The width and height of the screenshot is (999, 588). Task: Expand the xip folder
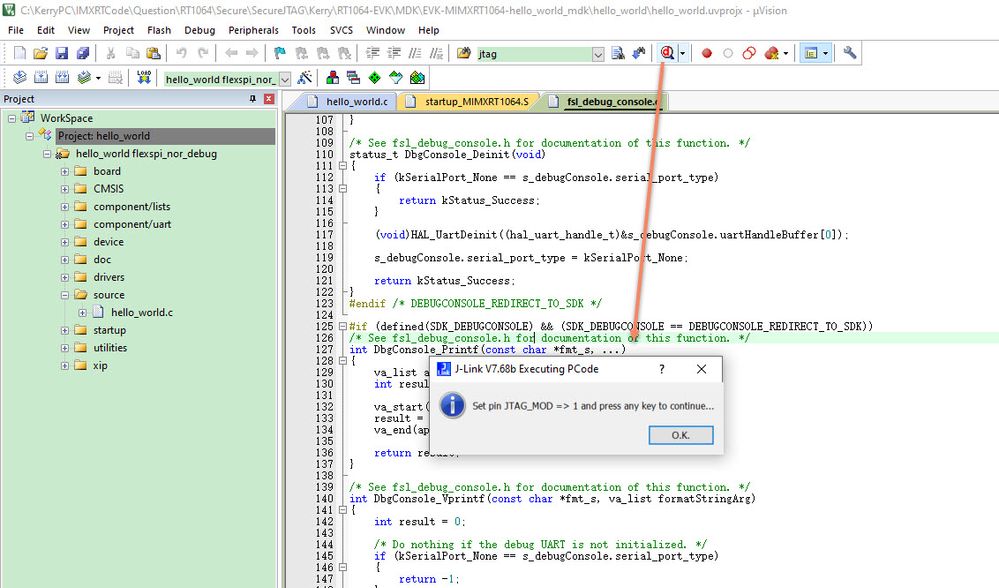pyautogui.click(x=65, y=366)
